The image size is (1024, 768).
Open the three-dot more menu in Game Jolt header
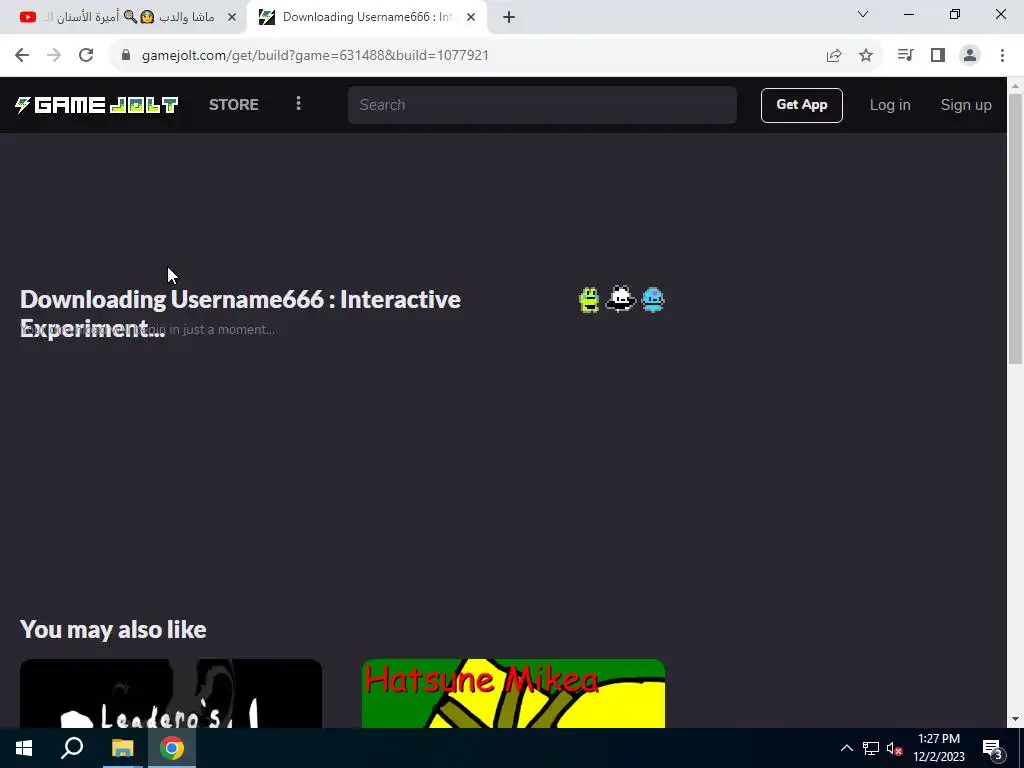(298, 103)
